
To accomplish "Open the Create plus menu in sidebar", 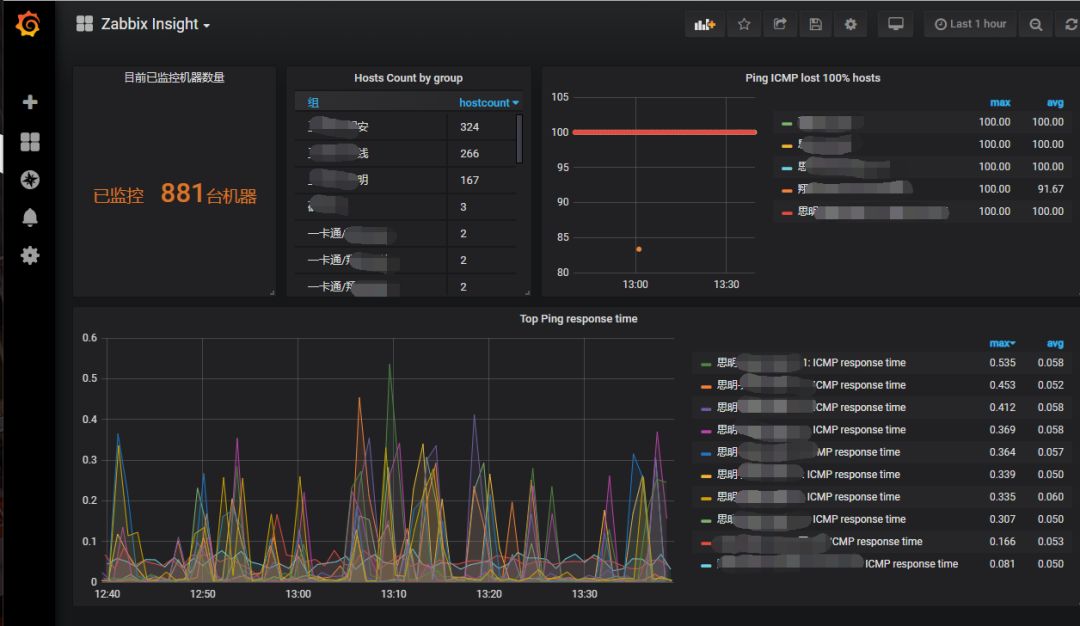I will pyautogui.click(x=30, y=102).
